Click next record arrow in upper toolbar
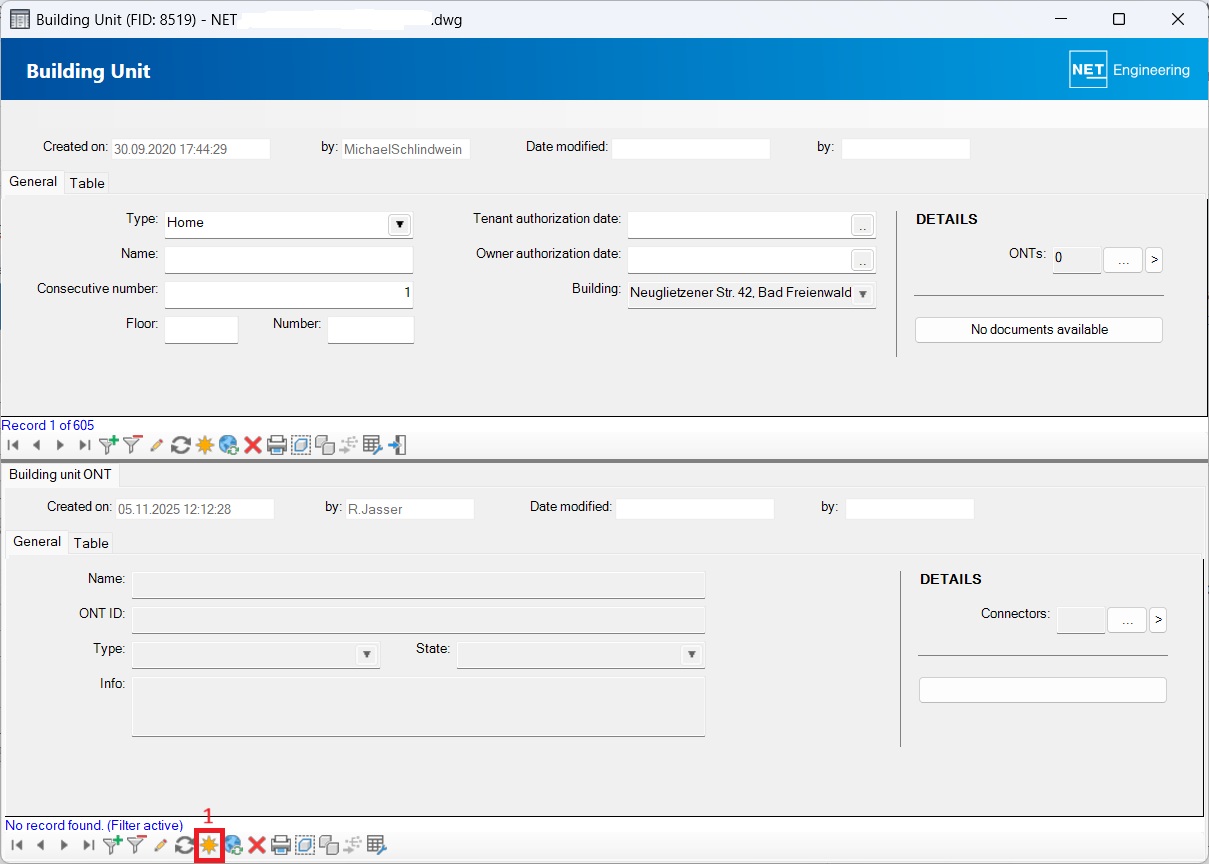Image resolution: width=1209 pixels, height=864 pixels. 61,445
